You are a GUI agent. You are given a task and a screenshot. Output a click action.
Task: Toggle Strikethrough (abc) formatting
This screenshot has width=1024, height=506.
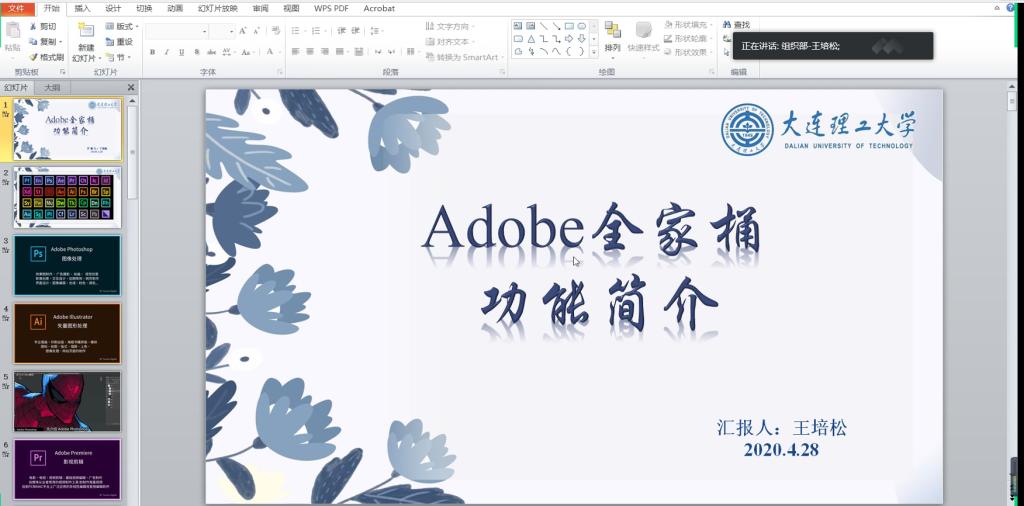(212, 52)
